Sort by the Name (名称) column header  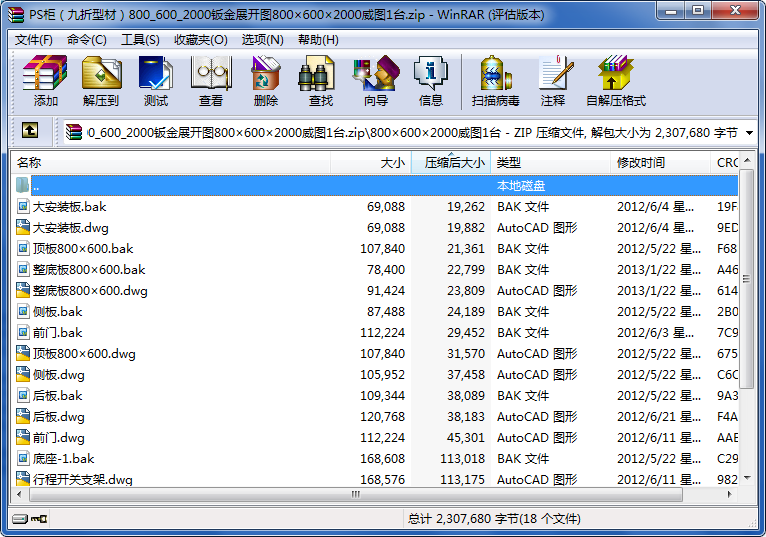click(171, 163)
